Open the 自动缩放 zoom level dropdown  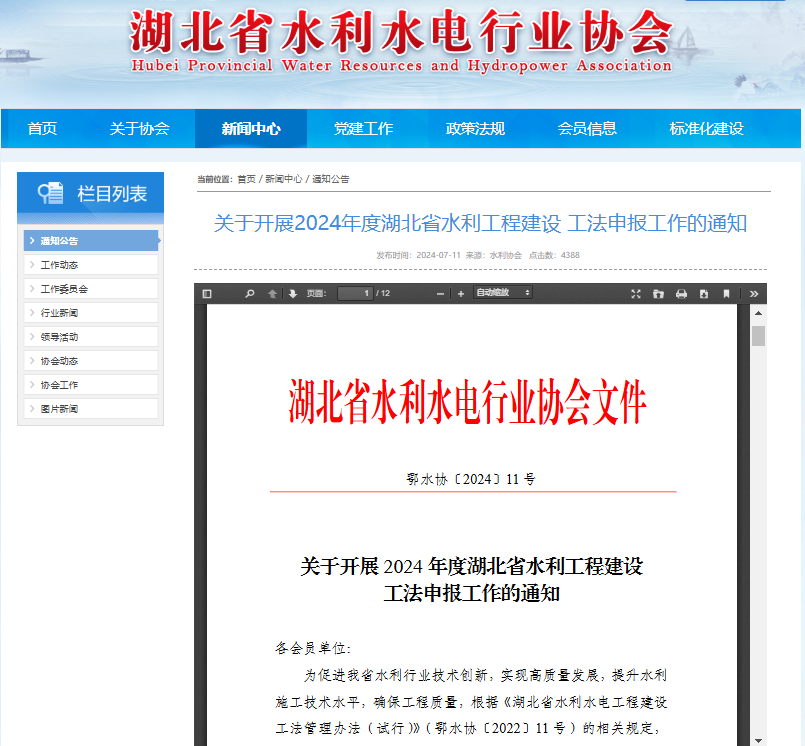point(500,293)
